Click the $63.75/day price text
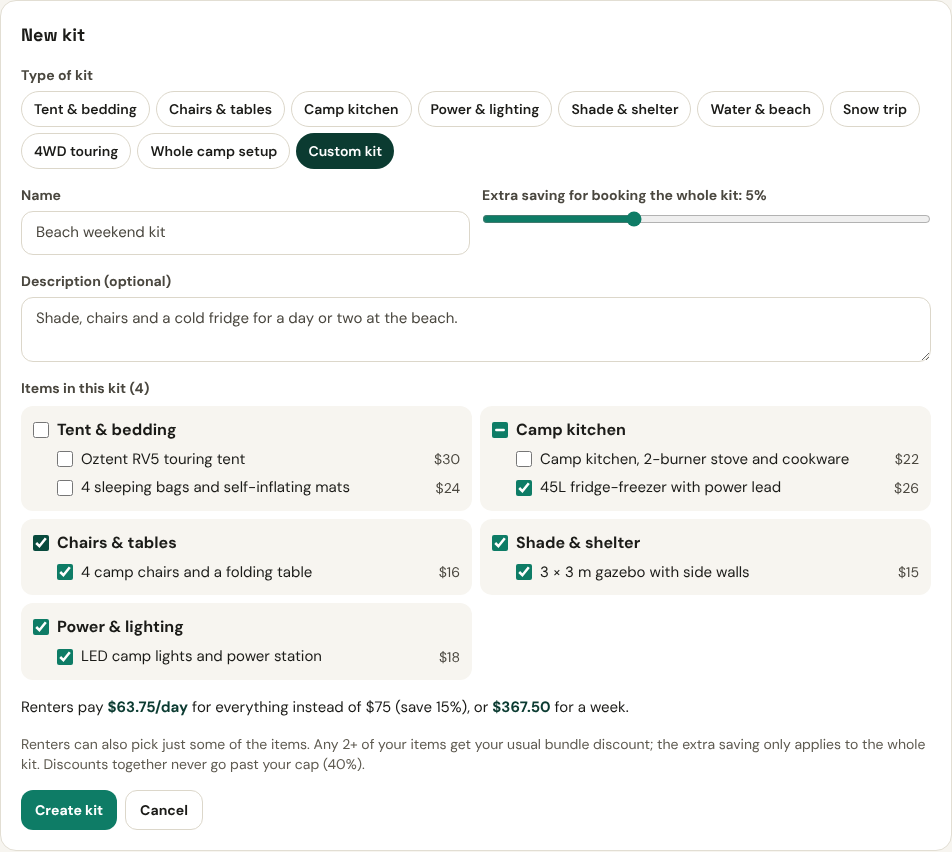This screenshot has height=852, width=952. pos(148,707)
